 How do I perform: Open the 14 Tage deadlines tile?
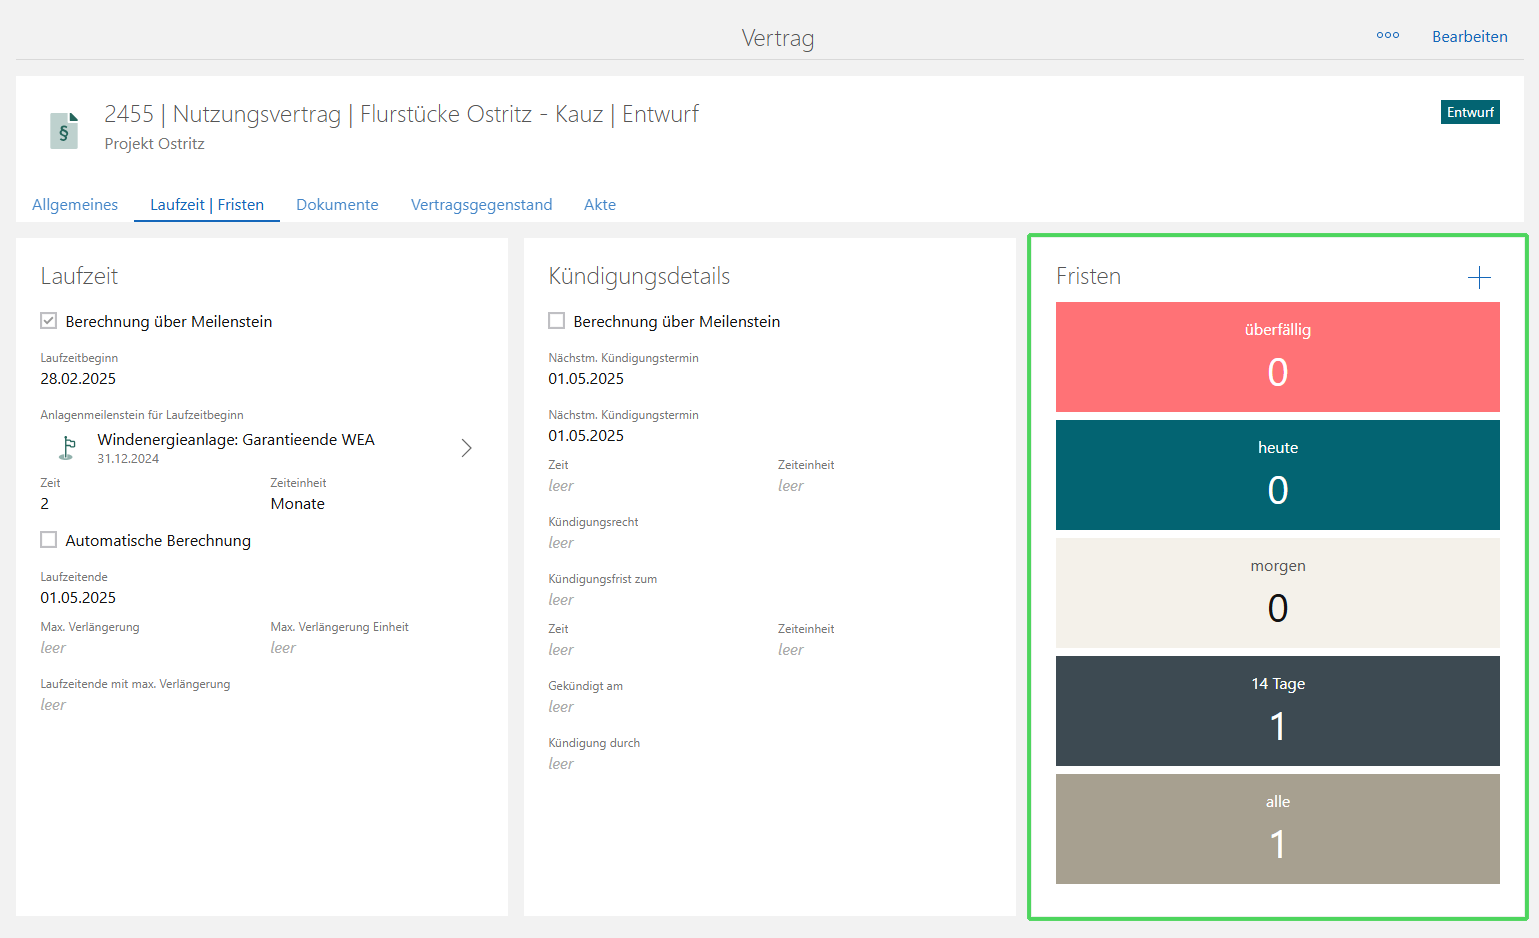pyautogui.click(x=1277, y=711)
